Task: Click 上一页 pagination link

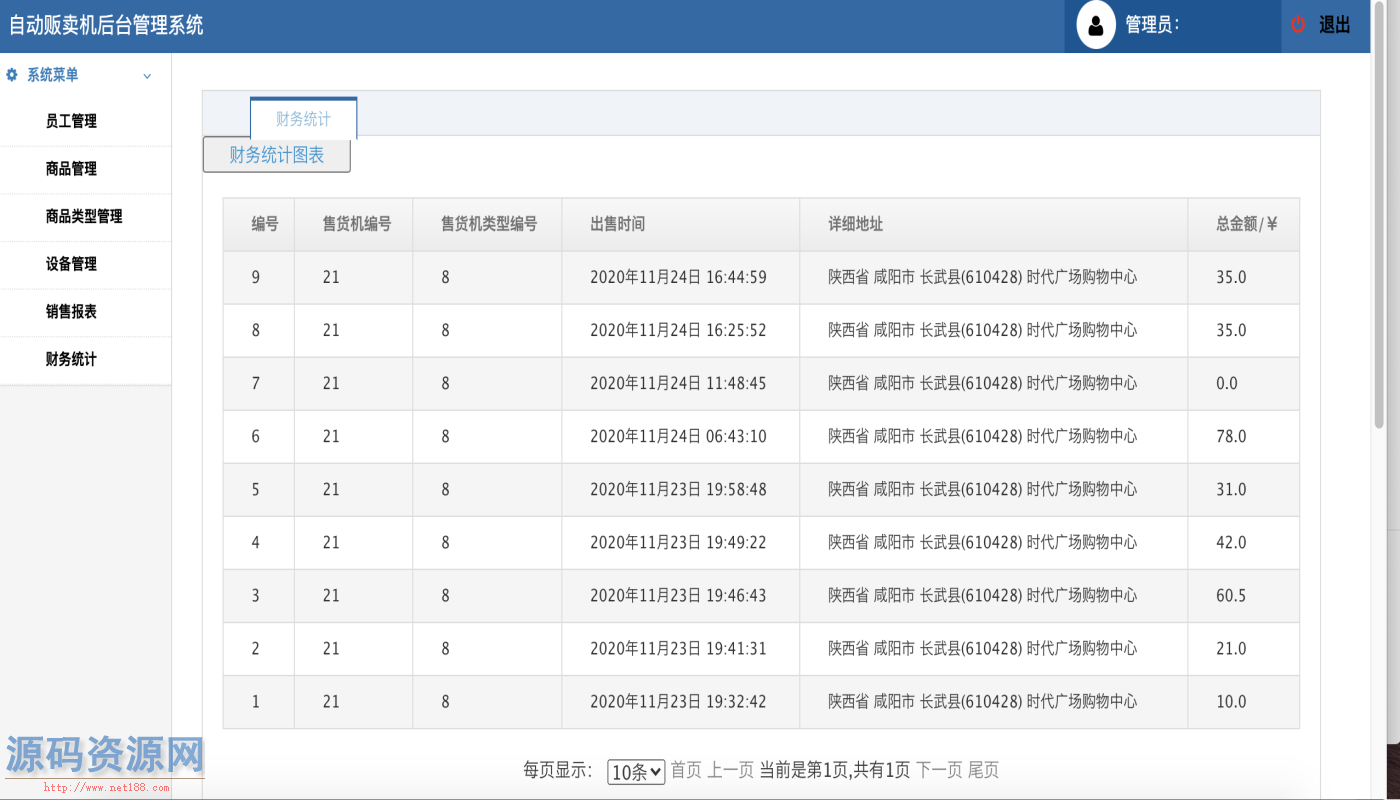Action: coord(730,770)
